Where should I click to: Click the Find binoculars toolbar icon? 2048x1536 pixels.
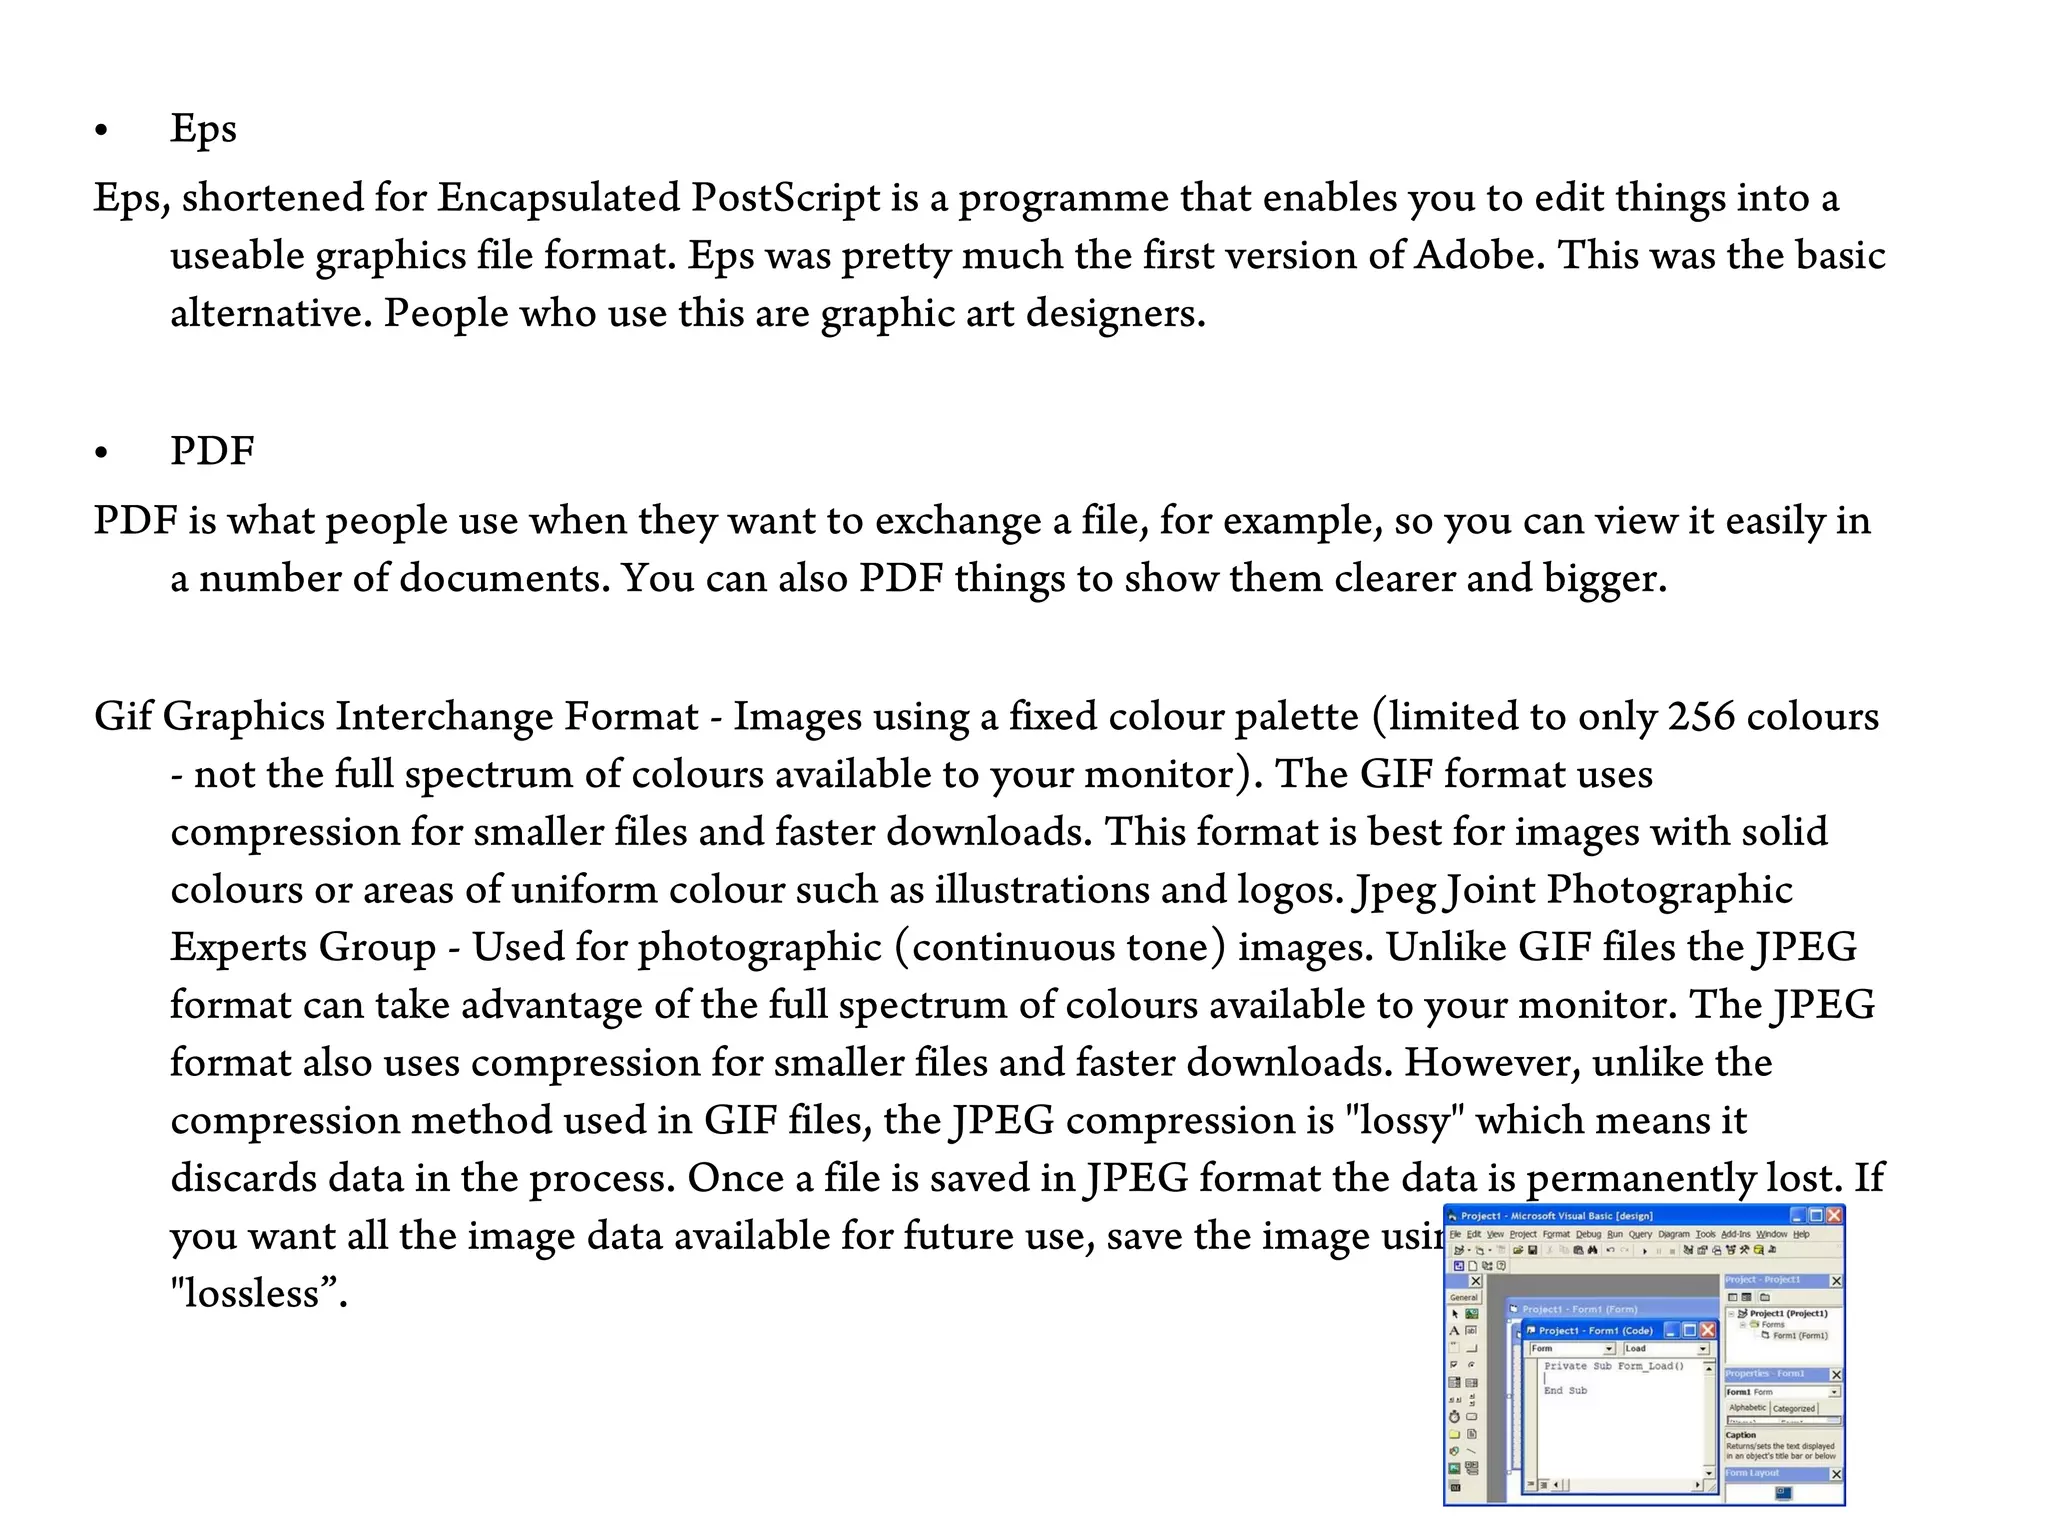(x=1592, y=1250)
